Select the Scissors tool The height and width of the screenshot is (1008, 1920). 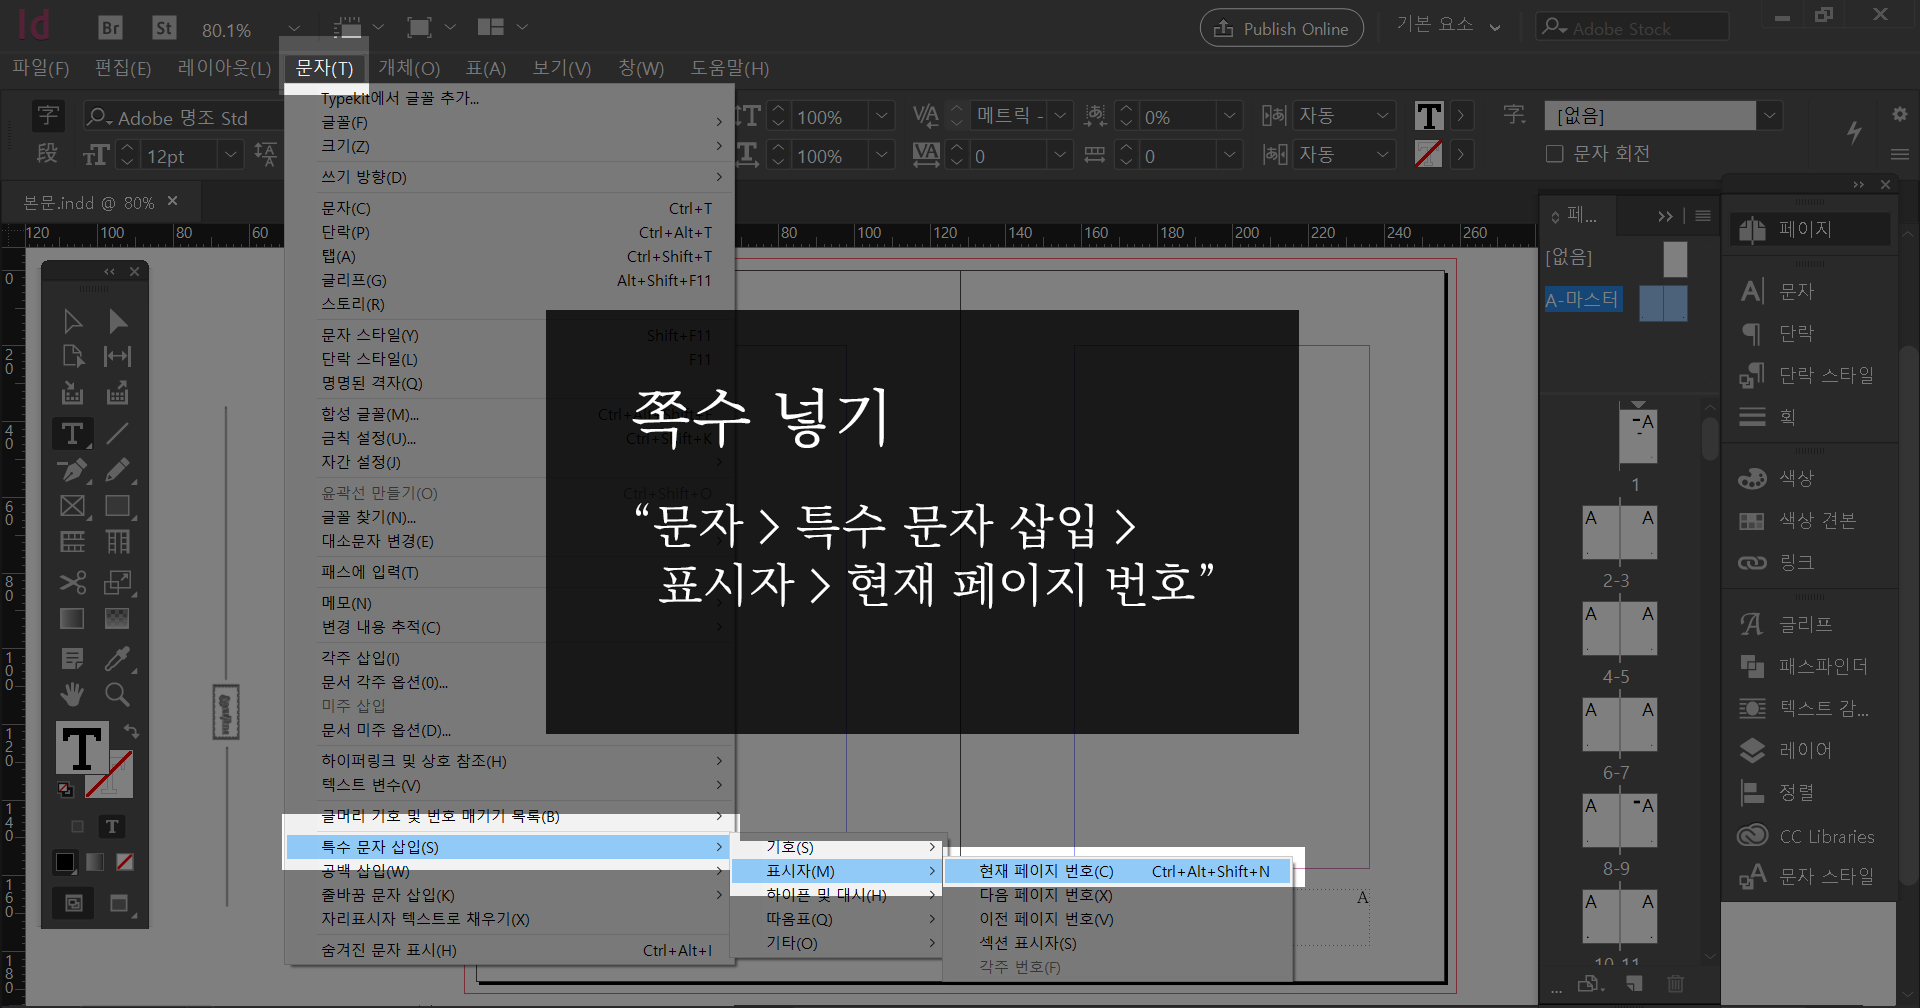(72, 582)
